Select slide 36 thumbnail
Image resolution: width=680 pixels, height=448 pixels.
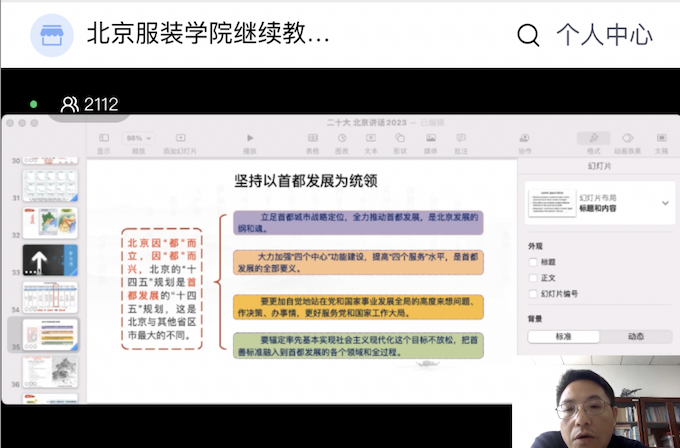pos(50,372)
